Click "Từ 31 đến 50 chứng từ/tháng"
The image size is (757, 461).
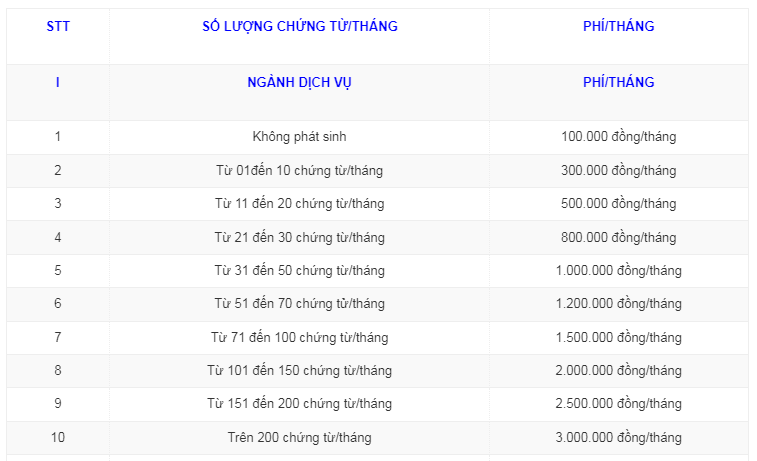299,271
